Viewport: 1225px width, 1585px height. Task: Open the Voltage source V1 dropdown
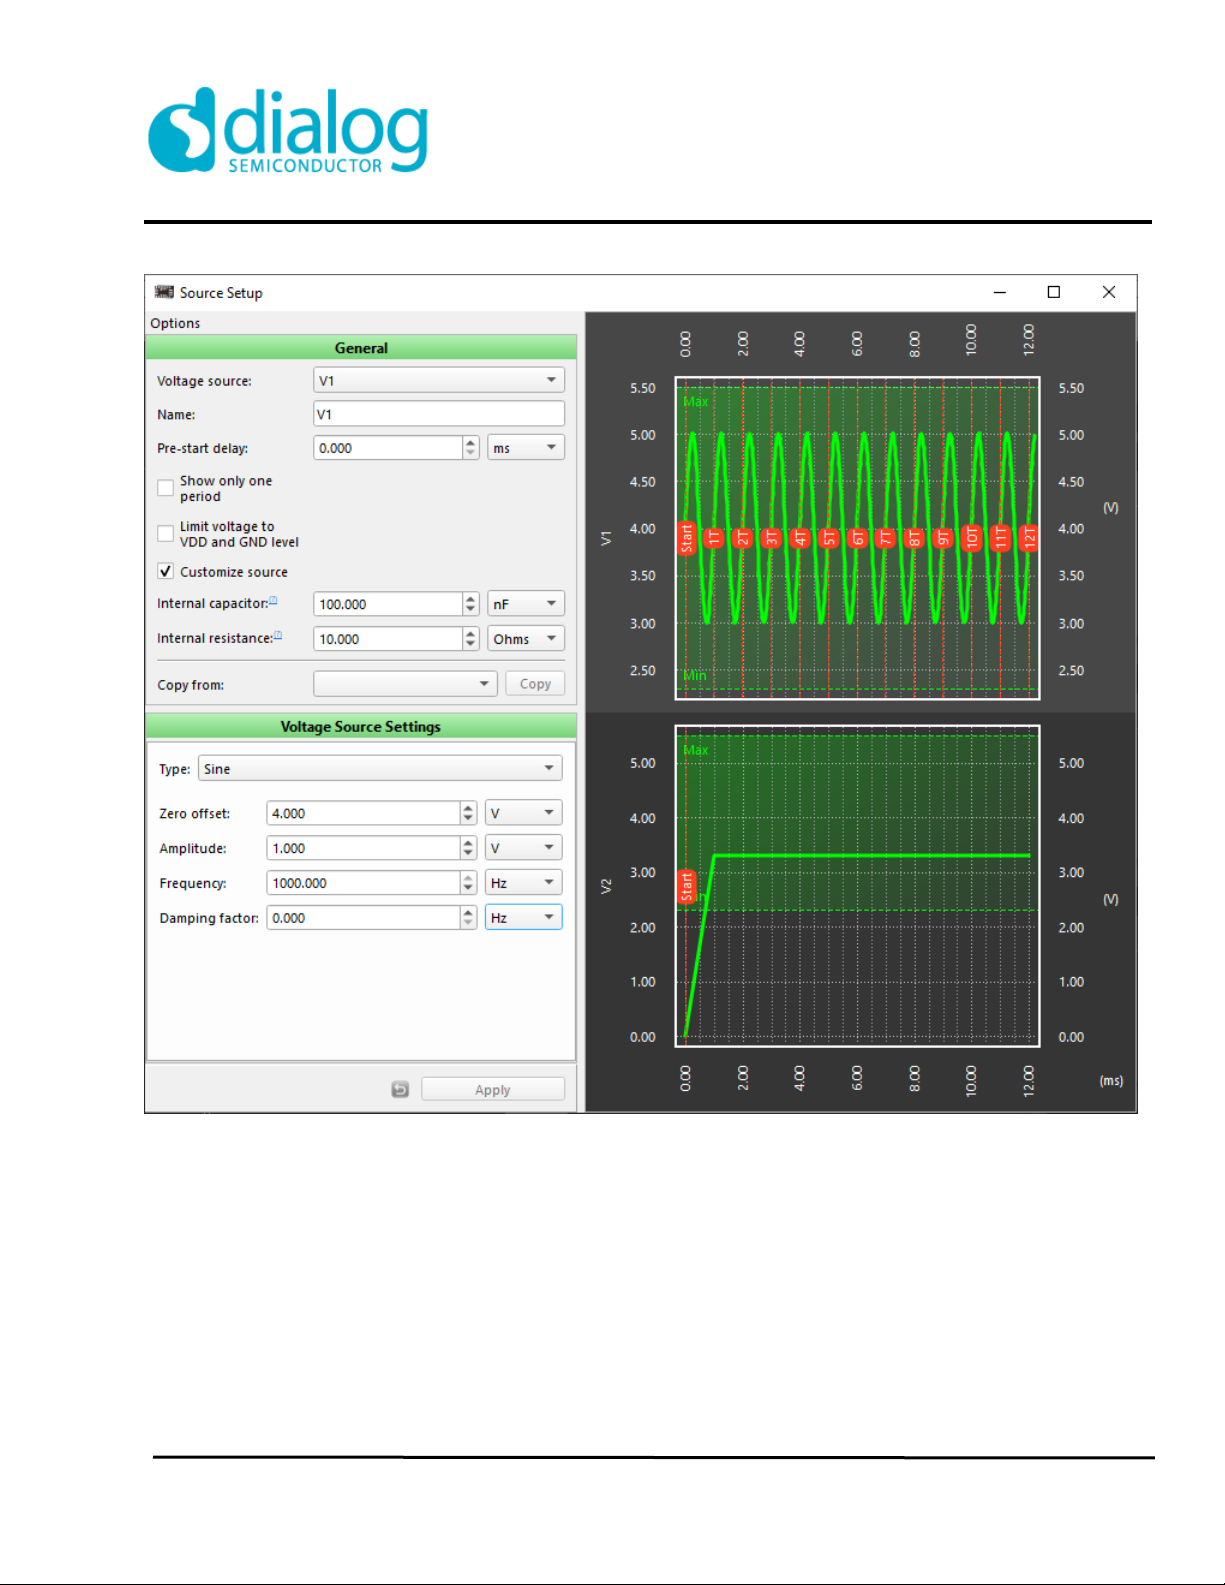[x=439, y=380]
